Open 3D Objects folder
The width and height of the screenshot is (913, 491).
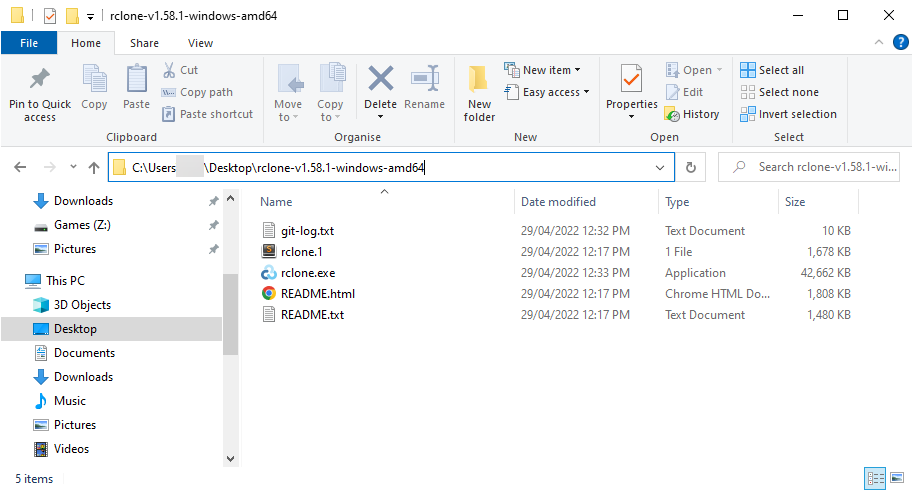(82, 305)
